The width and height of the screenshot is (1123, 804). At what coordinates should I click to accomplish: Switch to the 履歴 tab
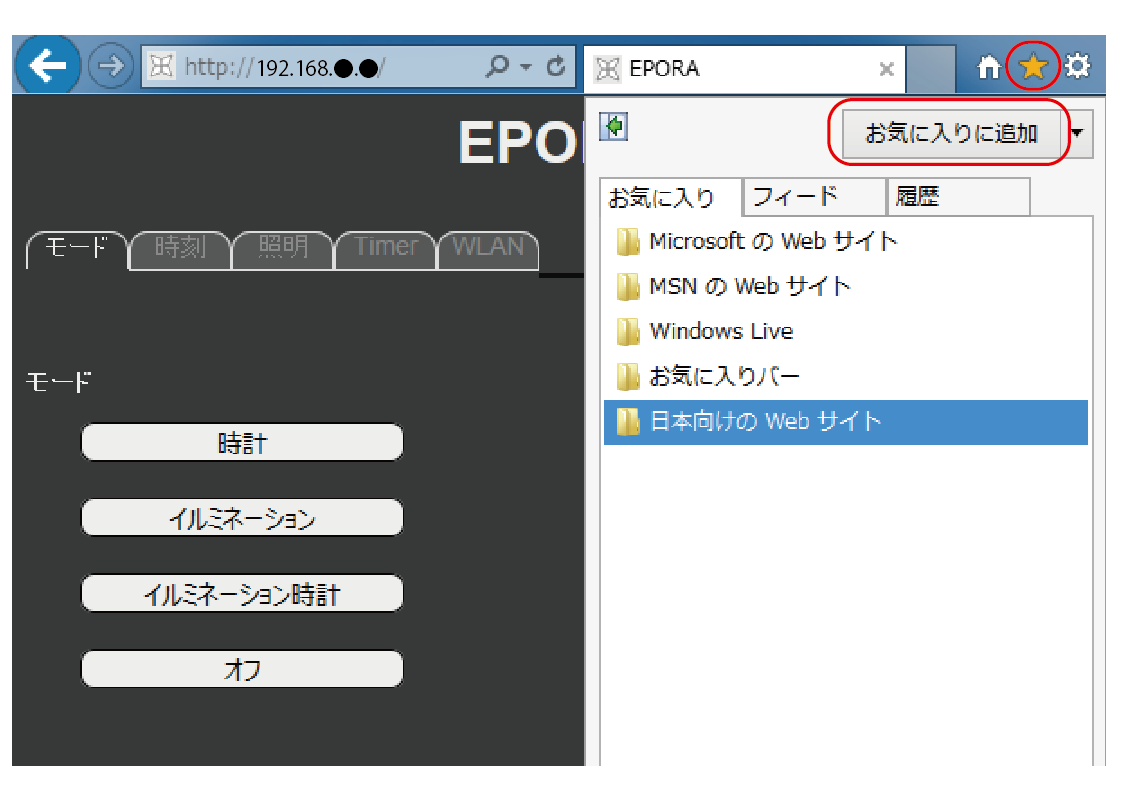956,197
